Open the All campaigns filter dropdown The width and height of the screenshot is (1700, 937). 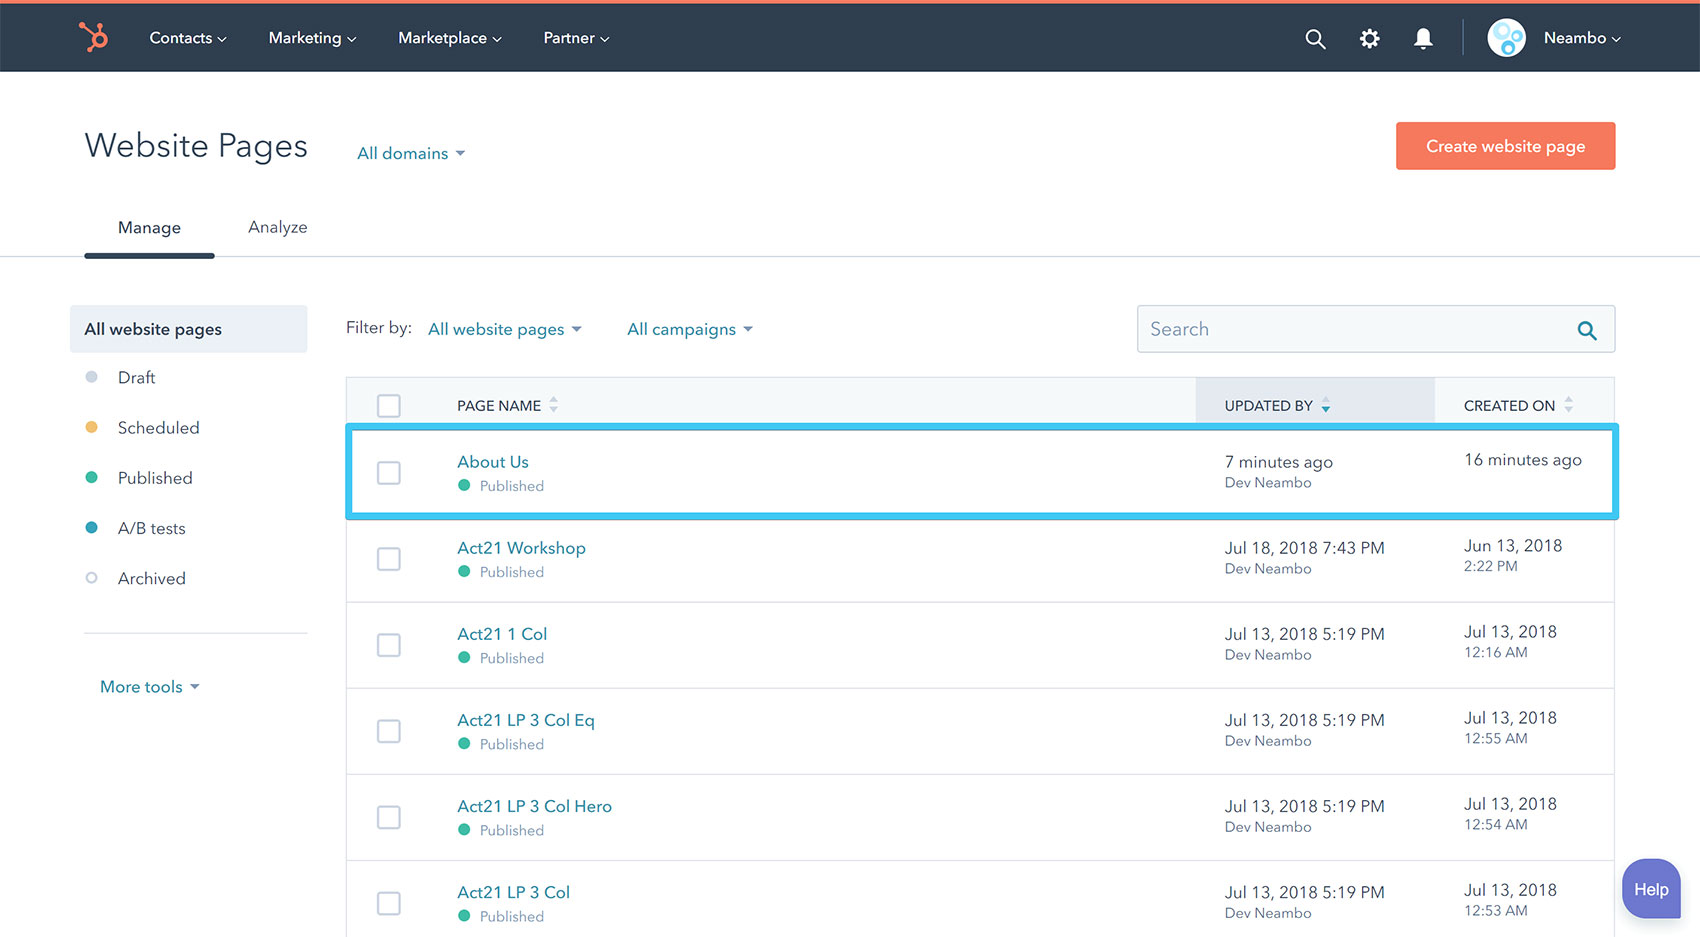689,329
